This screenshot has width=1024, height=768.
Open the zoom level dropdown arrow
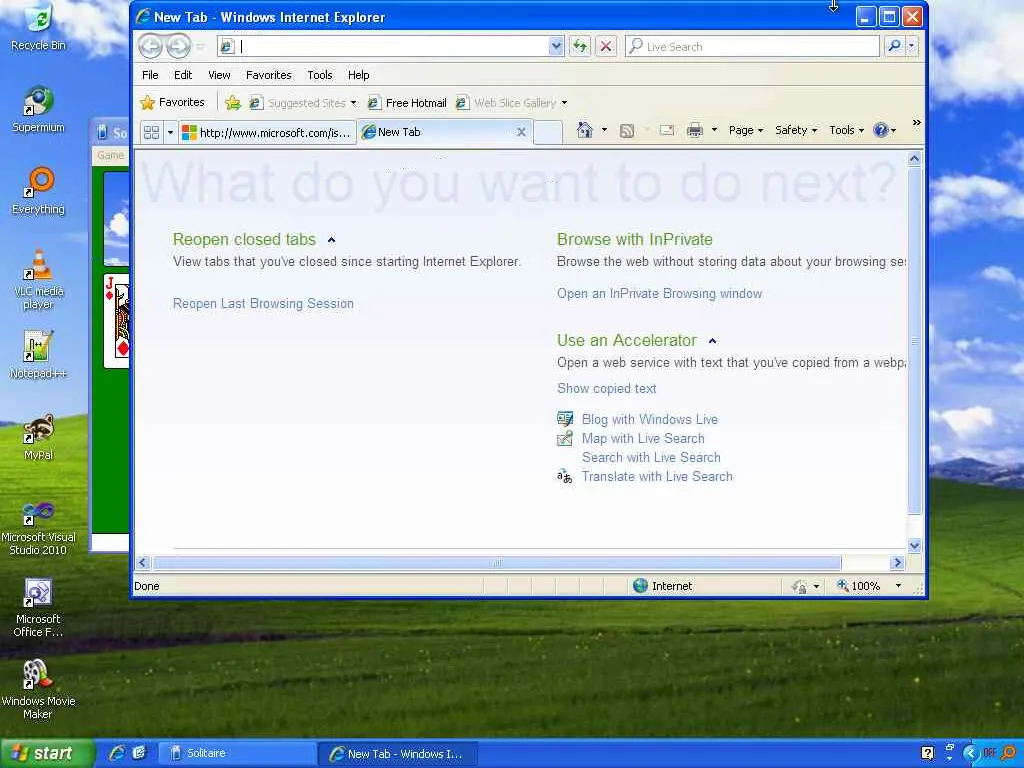(899, 586)
